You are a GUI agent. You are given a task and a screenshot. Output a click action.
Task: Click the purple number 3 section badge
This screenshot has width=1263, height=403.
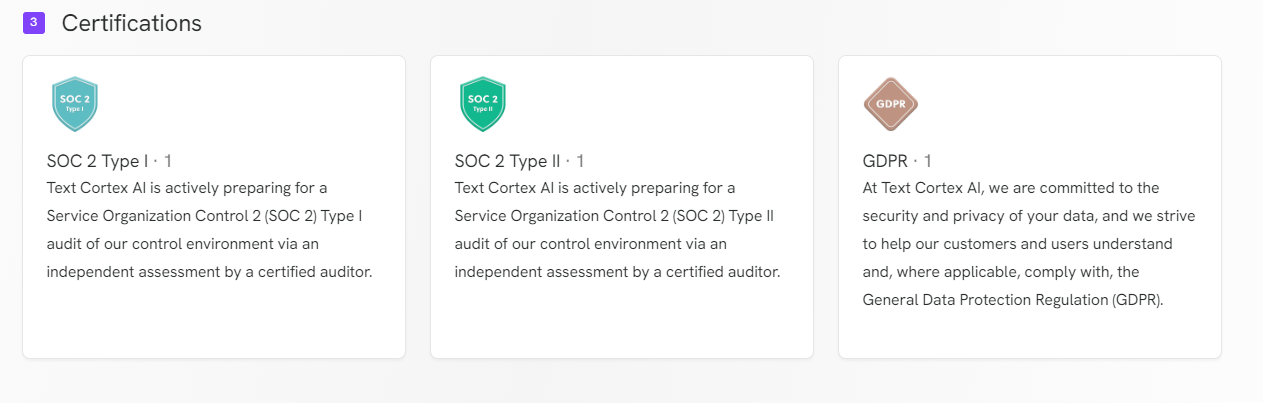34,22
